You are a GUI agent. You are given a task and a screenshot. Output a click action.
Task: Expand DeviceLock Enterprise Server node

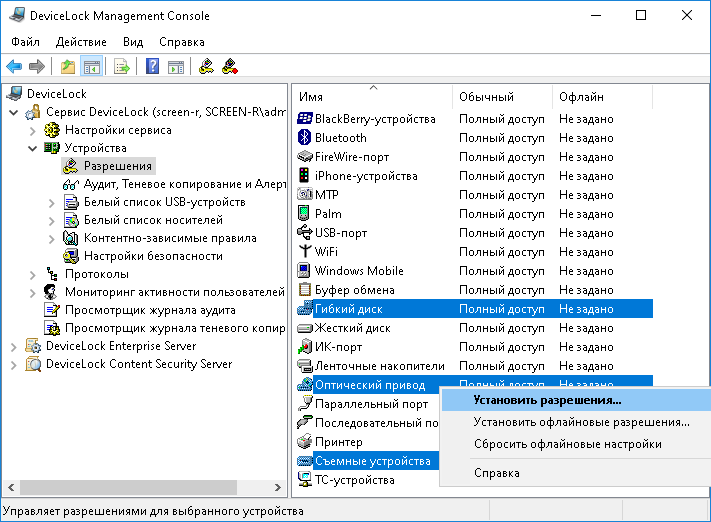(x=14, y=346)
